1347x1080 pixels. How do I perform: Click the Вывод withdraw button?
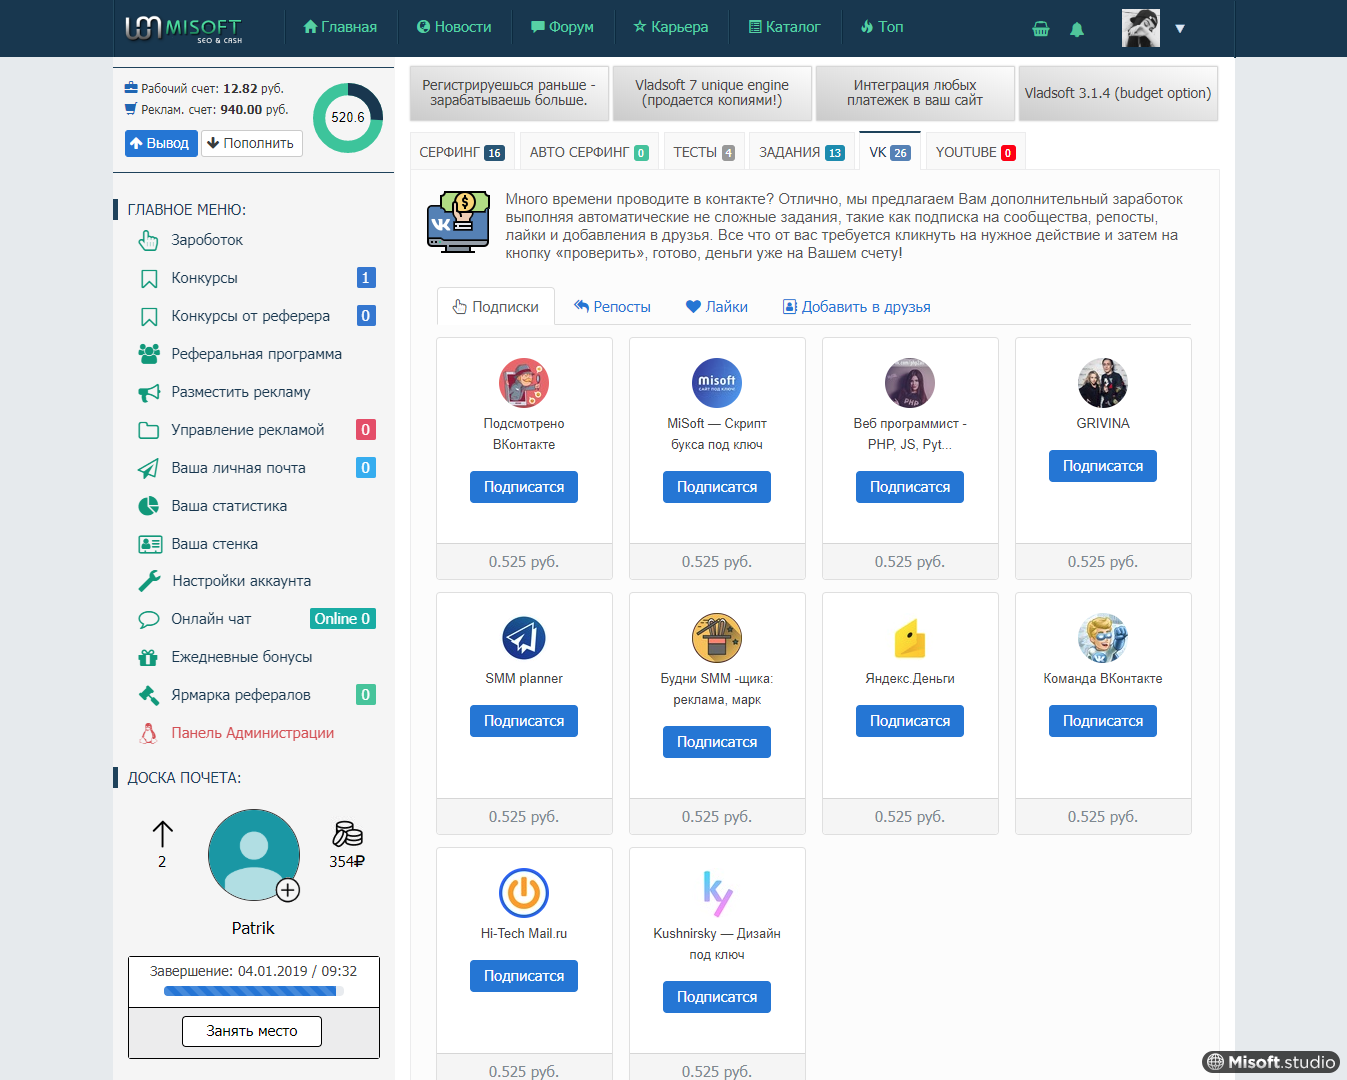click(x=159, y=143)
